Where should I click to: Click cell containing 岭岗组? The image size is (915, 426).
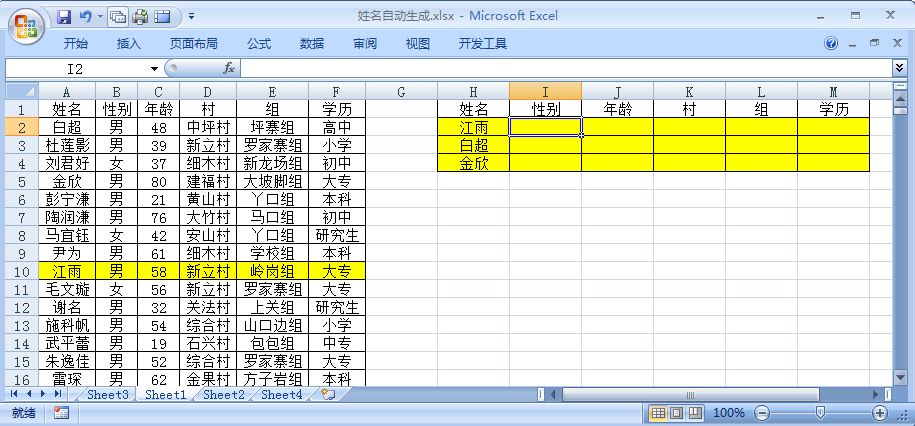click(273, 271)
